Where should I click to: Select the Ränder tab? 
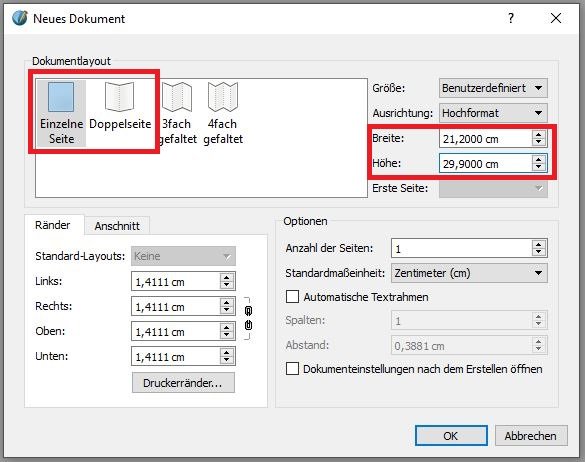coord(53,225)
